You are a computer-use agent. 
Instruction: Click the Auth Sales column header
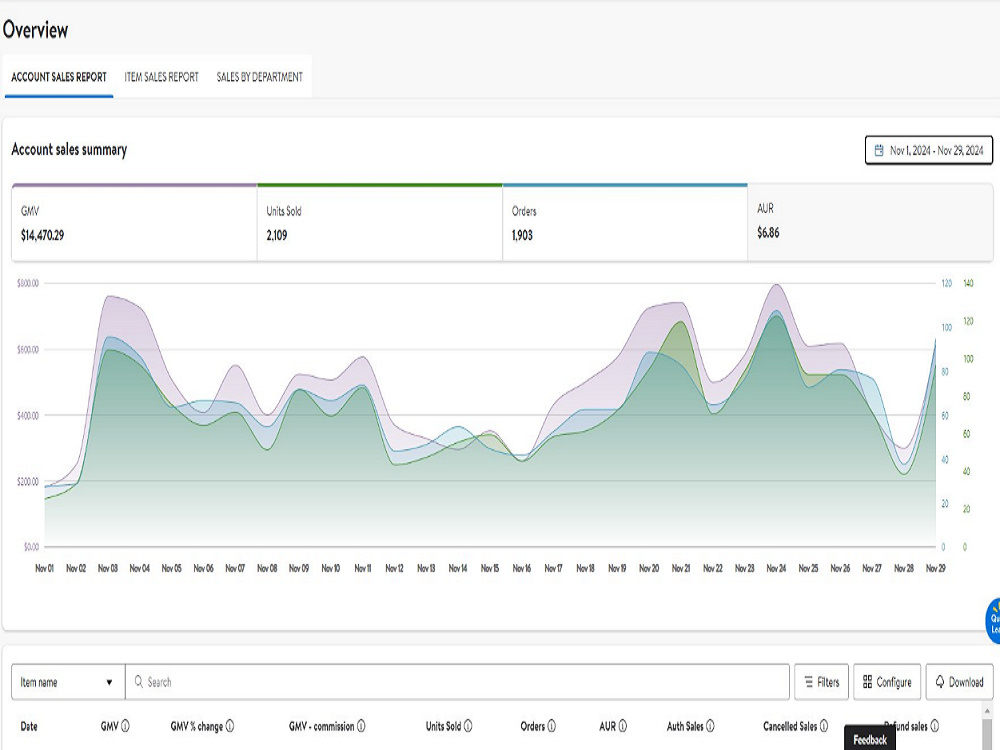click(x=685, y=726)
